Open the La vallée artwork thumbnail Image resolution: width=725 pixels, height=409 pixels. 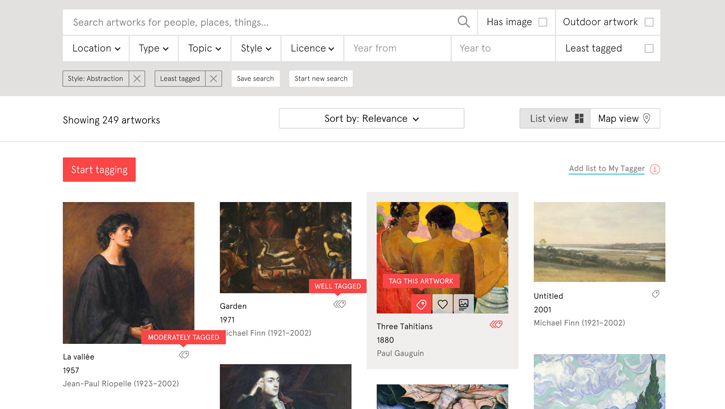click(x=129, y=273)
